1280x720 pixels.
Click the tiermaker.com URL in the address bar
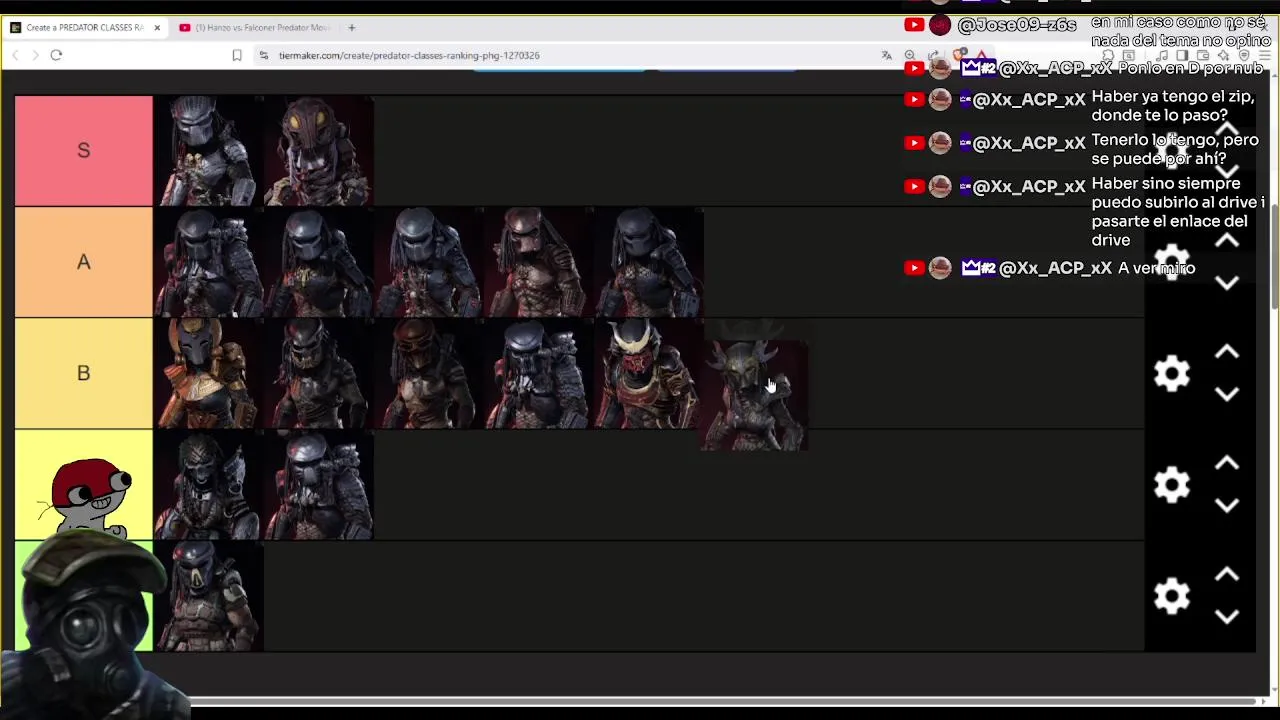pos(409,55)
